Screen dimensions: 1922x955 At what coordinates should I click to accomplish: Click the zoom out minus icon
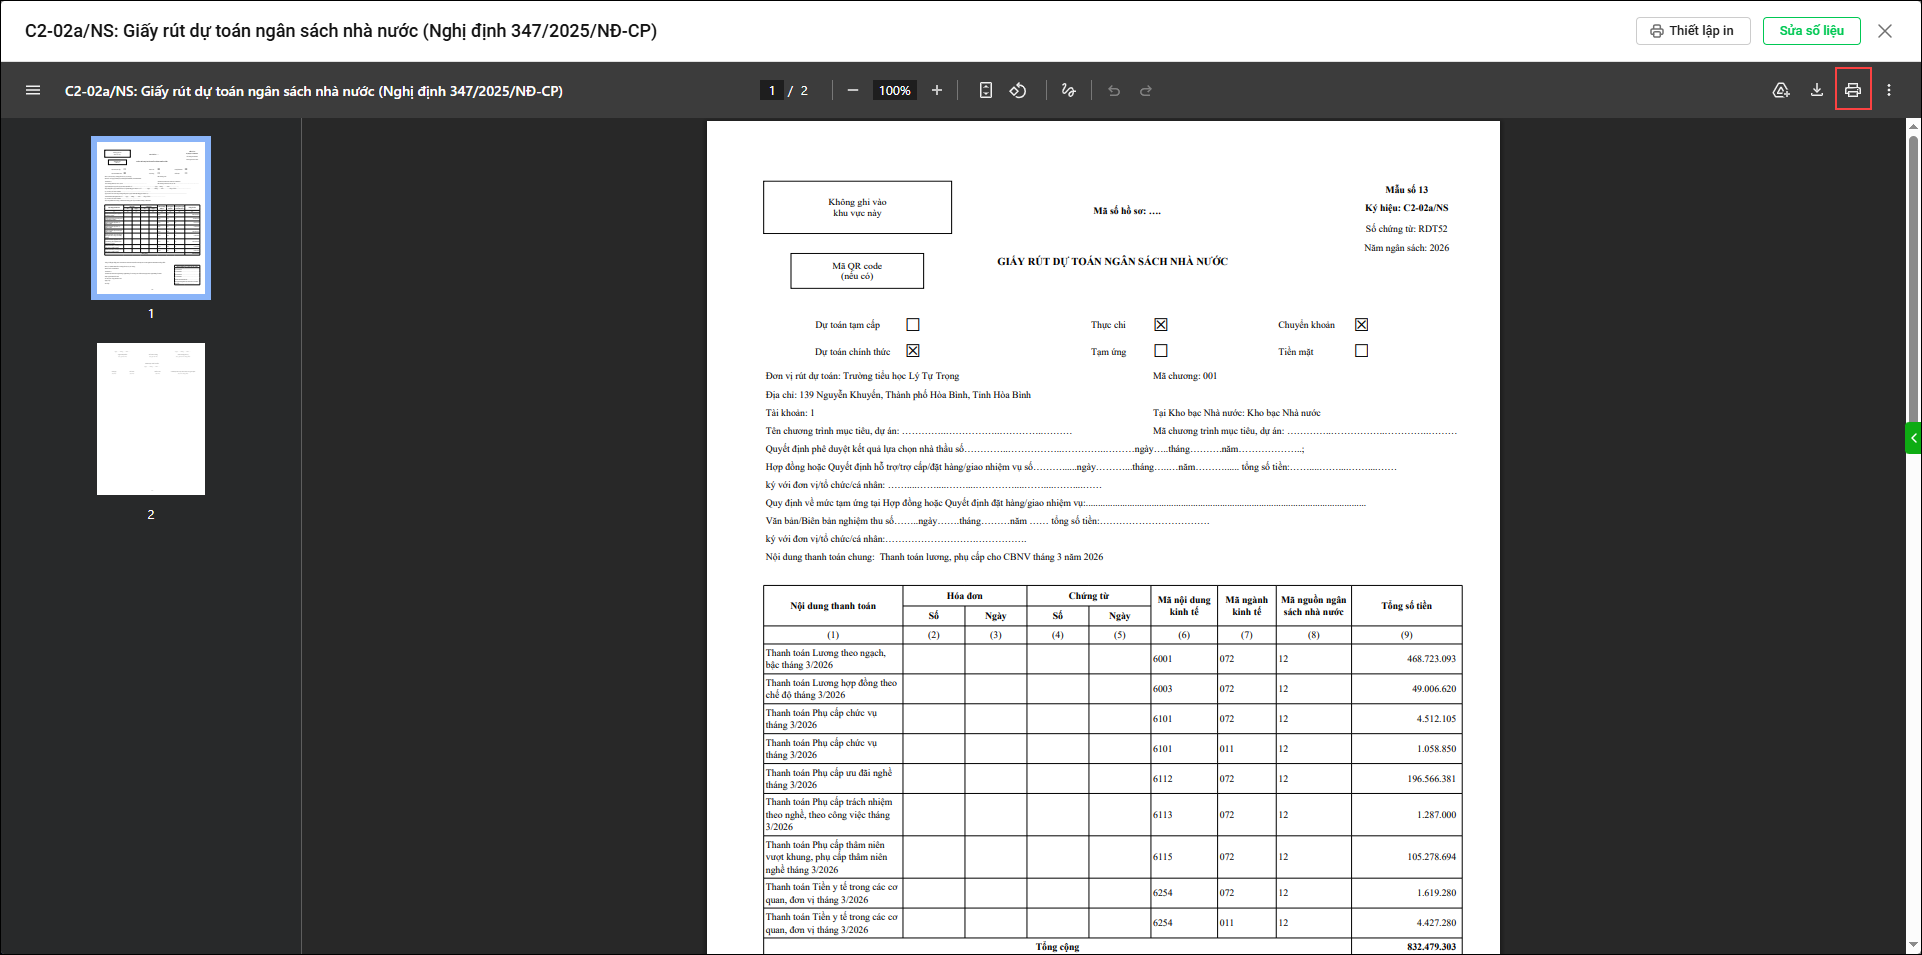[853, 91]
